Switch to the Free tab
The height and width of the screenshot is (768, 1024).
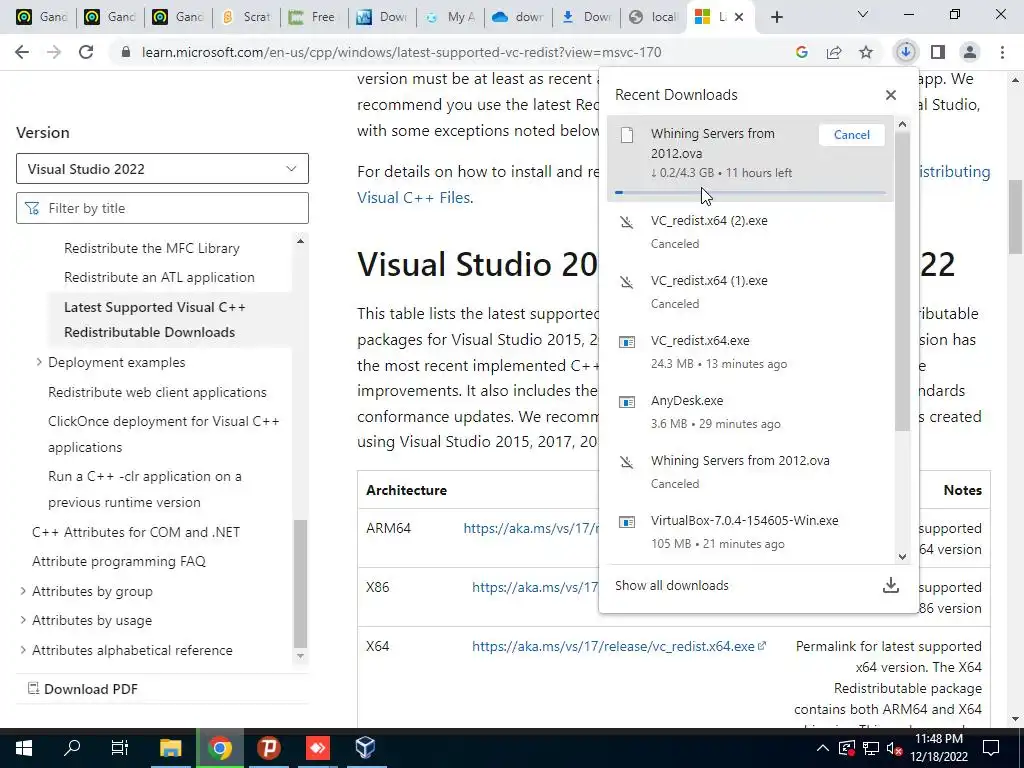tap(313, 17)
